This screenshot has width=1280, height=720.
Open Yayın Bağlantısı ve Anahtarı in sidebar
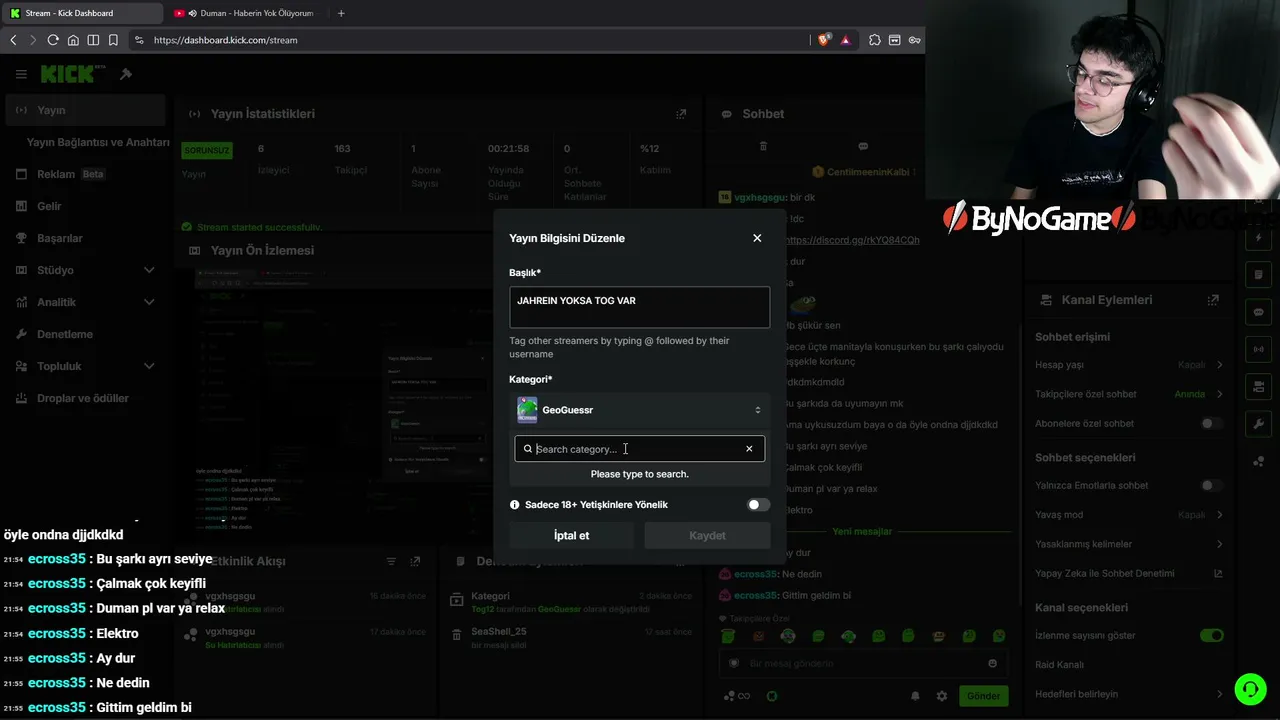[98, 142]
